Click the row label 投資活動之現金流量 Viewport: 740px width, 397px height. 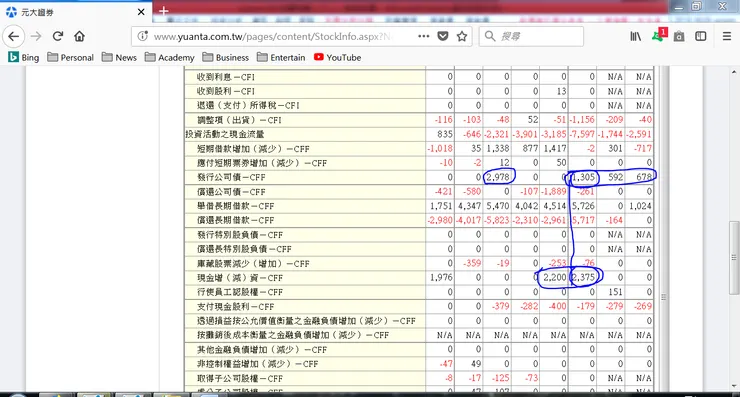(x=225, y=135)
